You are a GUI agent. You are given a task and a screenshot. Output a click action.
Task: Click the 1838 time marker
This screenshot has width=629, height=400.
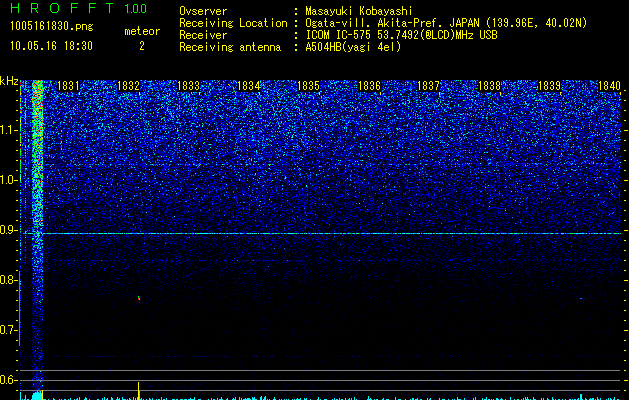489,86
